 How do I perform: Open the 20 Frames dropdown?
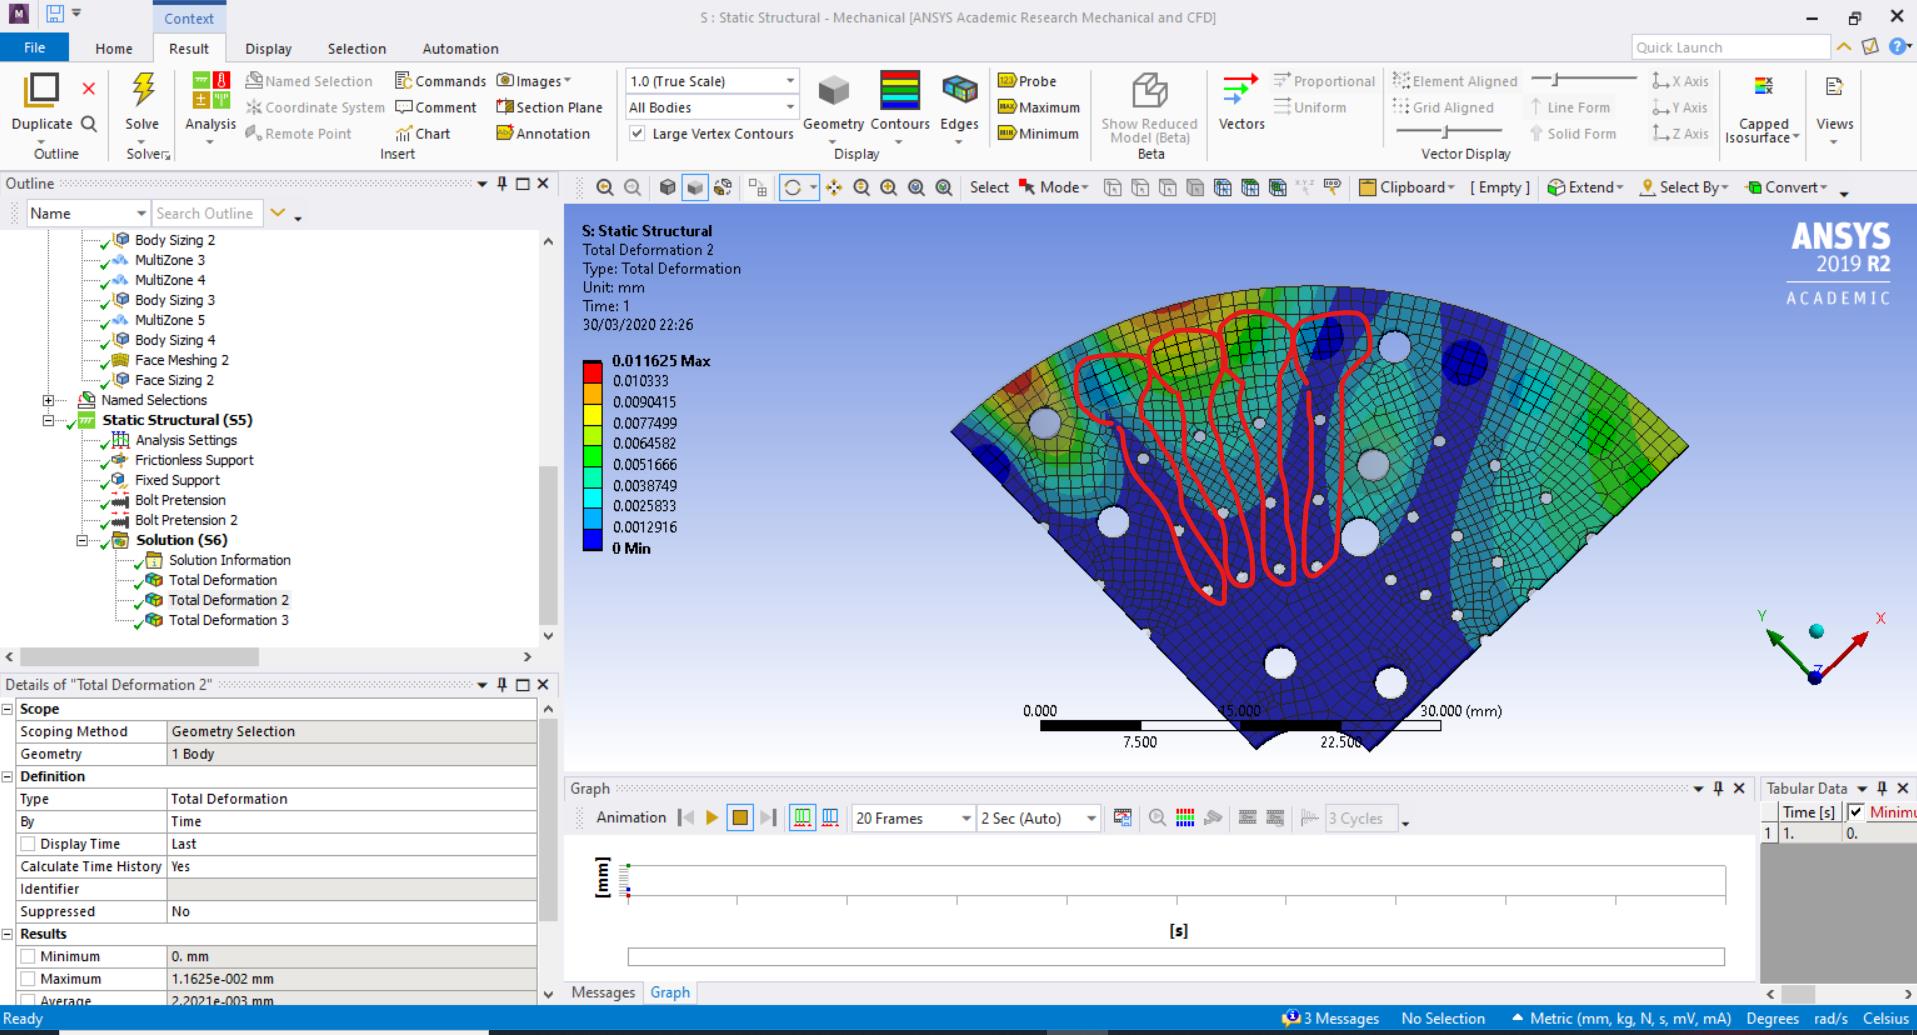(913, 818)
